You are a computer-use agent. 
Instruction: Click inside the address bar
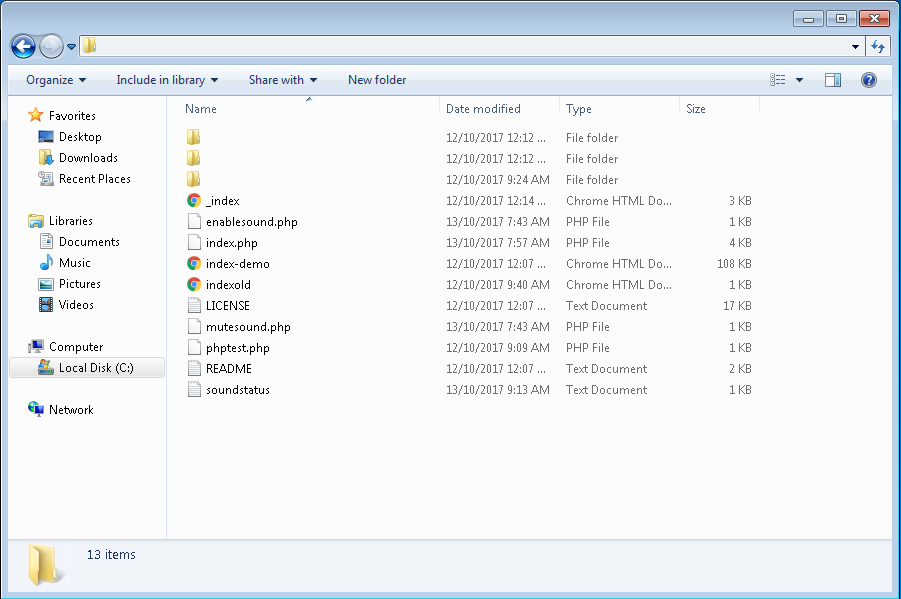coord(450,46)
